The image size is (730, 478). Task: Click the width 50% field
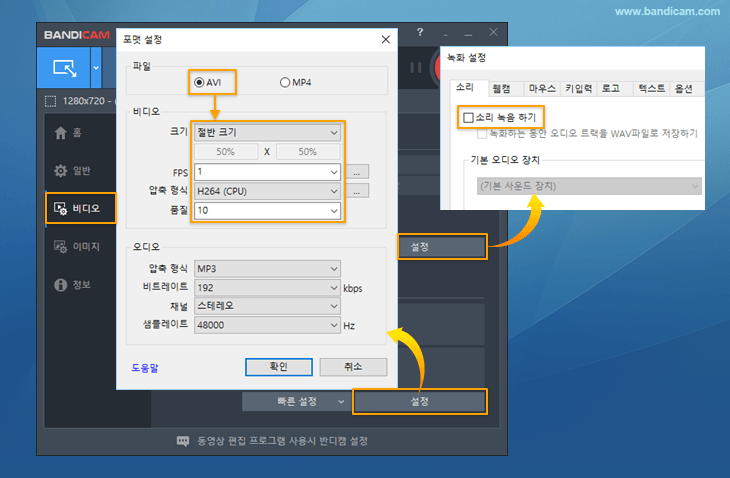click(225, 152)
